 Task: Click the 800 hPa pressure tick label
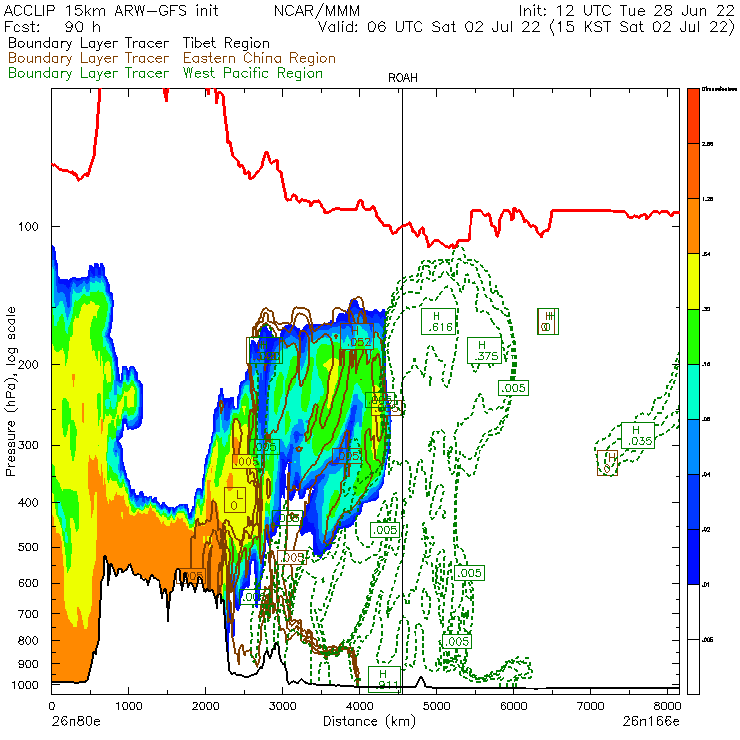point(28,641)
